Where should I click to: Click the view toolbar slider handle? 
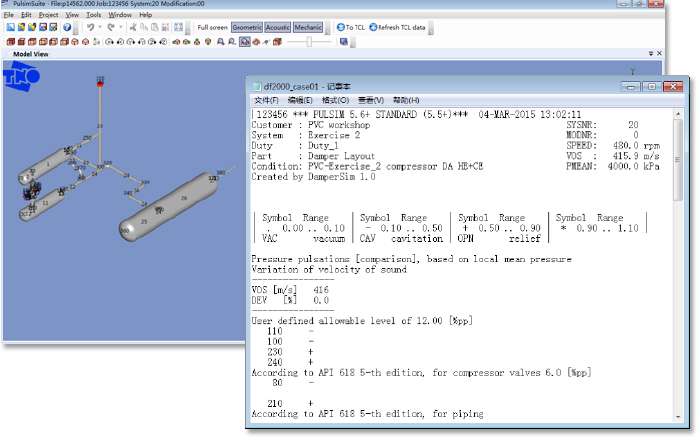pyautogui.click(x=309, y=42)
